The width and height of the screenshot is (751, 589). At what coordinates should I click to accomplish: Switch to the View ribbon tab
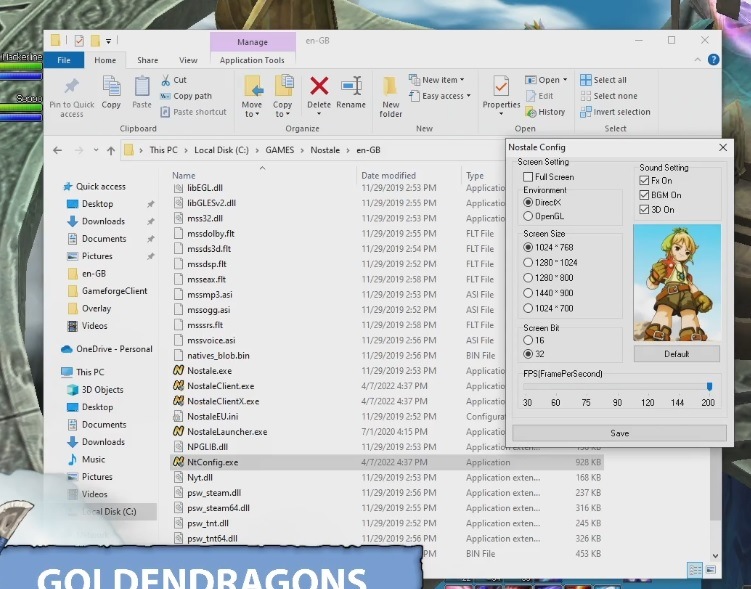(x=188, y=60)
